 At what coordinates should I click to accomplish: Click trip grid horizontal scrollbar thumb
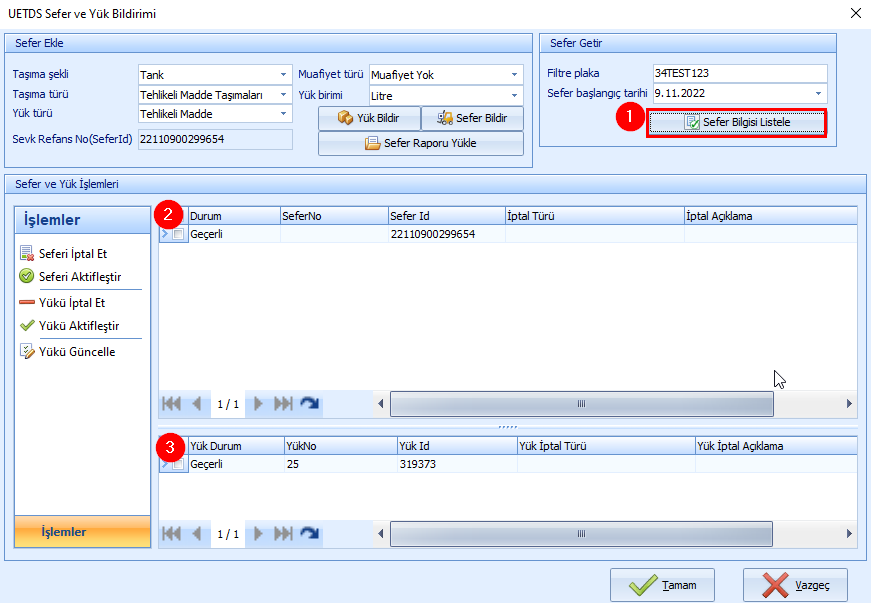coord(582,404)
